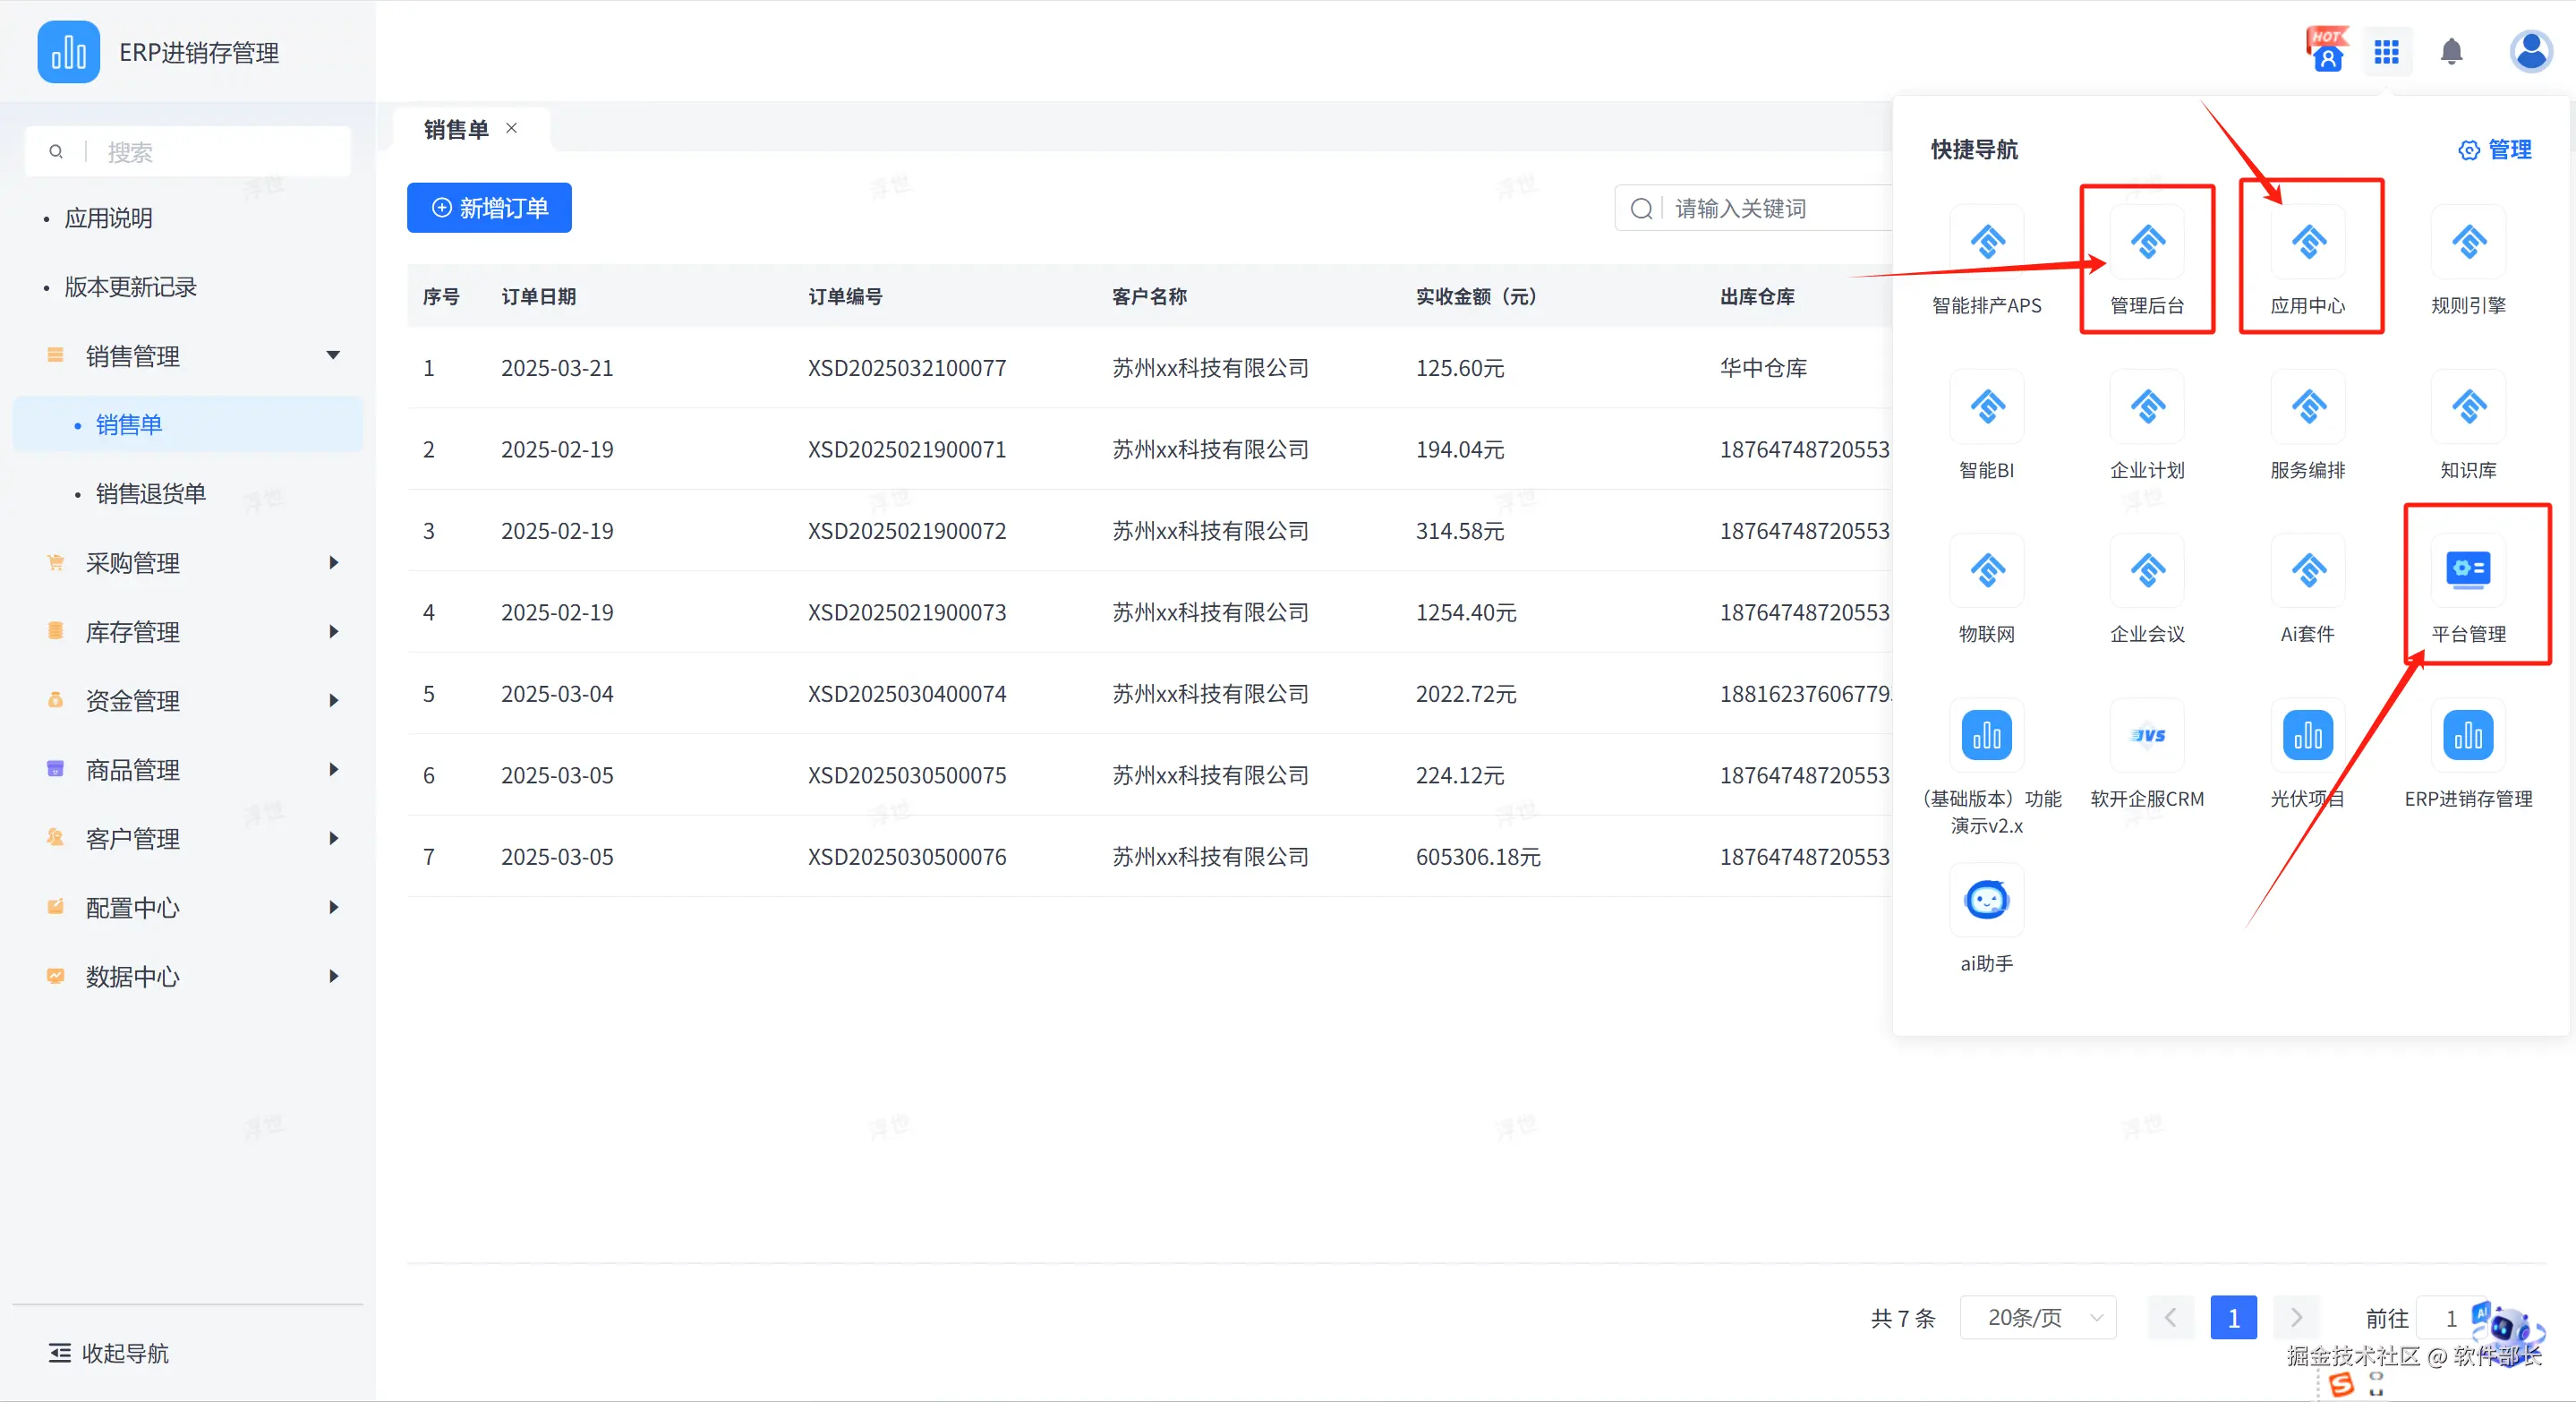Viewport: 2576px width, 1402px height.
Task: Toggle the quick navigation grid icon
Action: [x=2386, y=52]
